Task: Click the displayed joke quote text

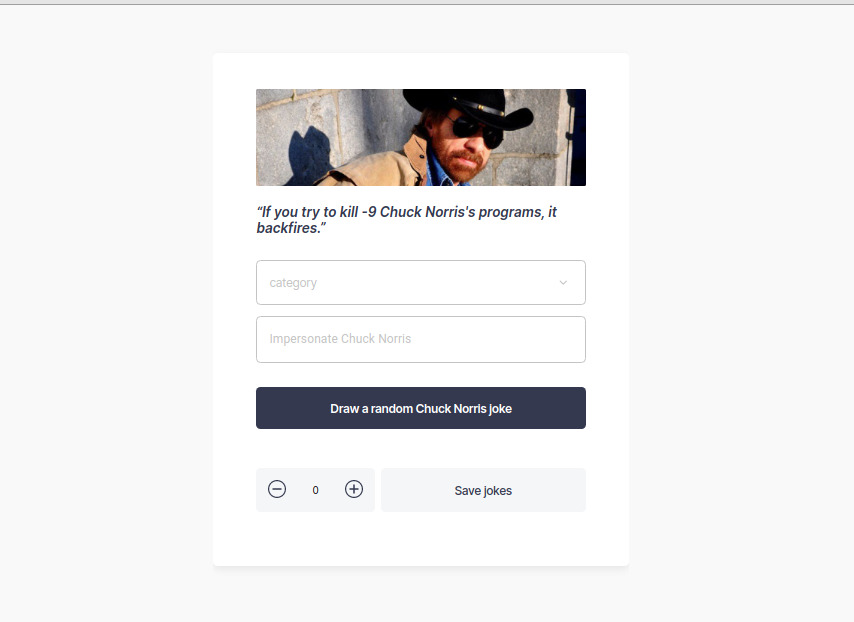Action: [407, 219]
